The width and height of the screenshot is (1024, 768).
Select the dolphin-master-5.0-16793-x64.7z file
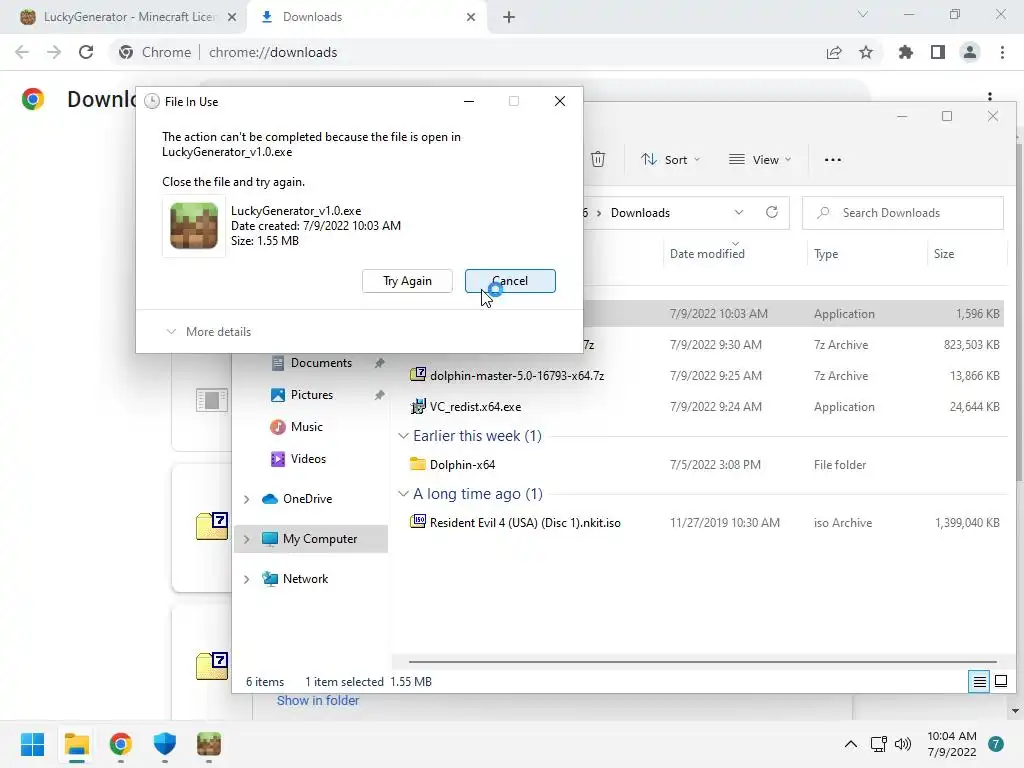click(517, 376)
